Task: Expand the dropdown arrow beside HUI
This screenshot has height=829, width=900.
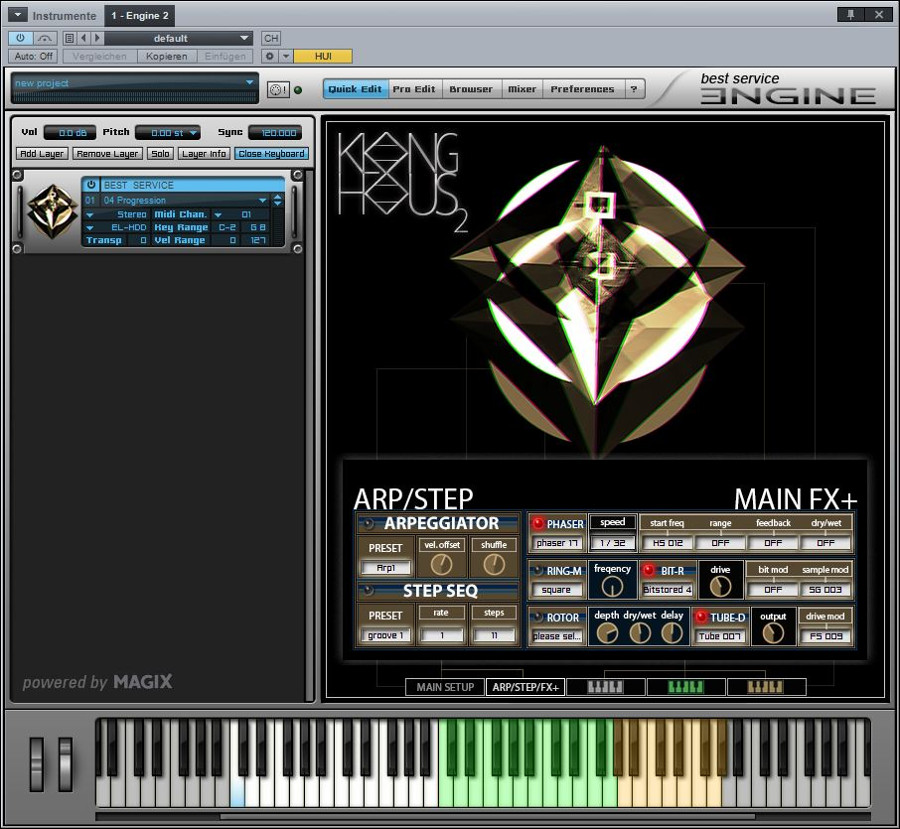Action: pyautogui.click(x=285, y=56)
